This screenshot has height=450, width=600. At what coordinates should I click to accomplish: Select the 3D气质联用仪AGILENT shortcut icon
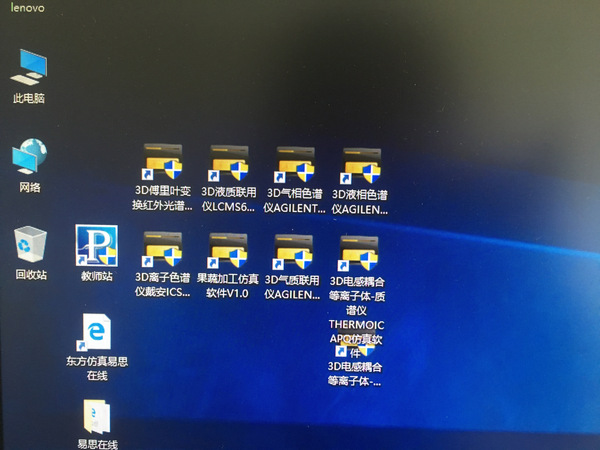294,250
